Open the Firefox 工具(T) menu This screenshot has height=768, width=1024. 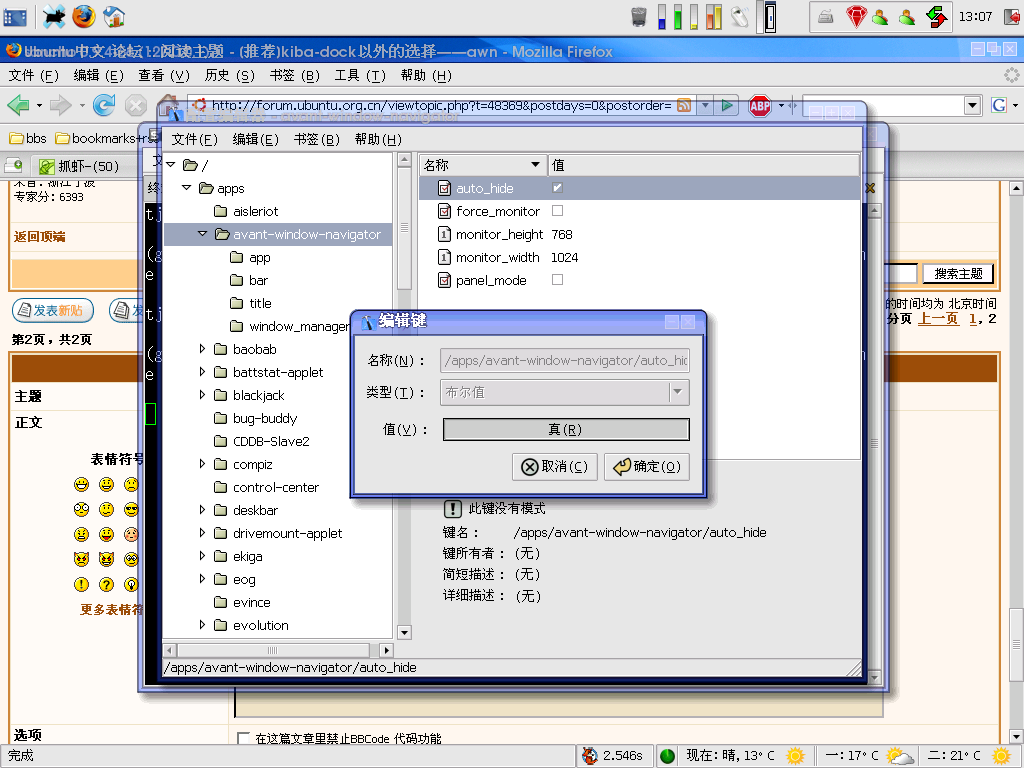pos(360,76)
